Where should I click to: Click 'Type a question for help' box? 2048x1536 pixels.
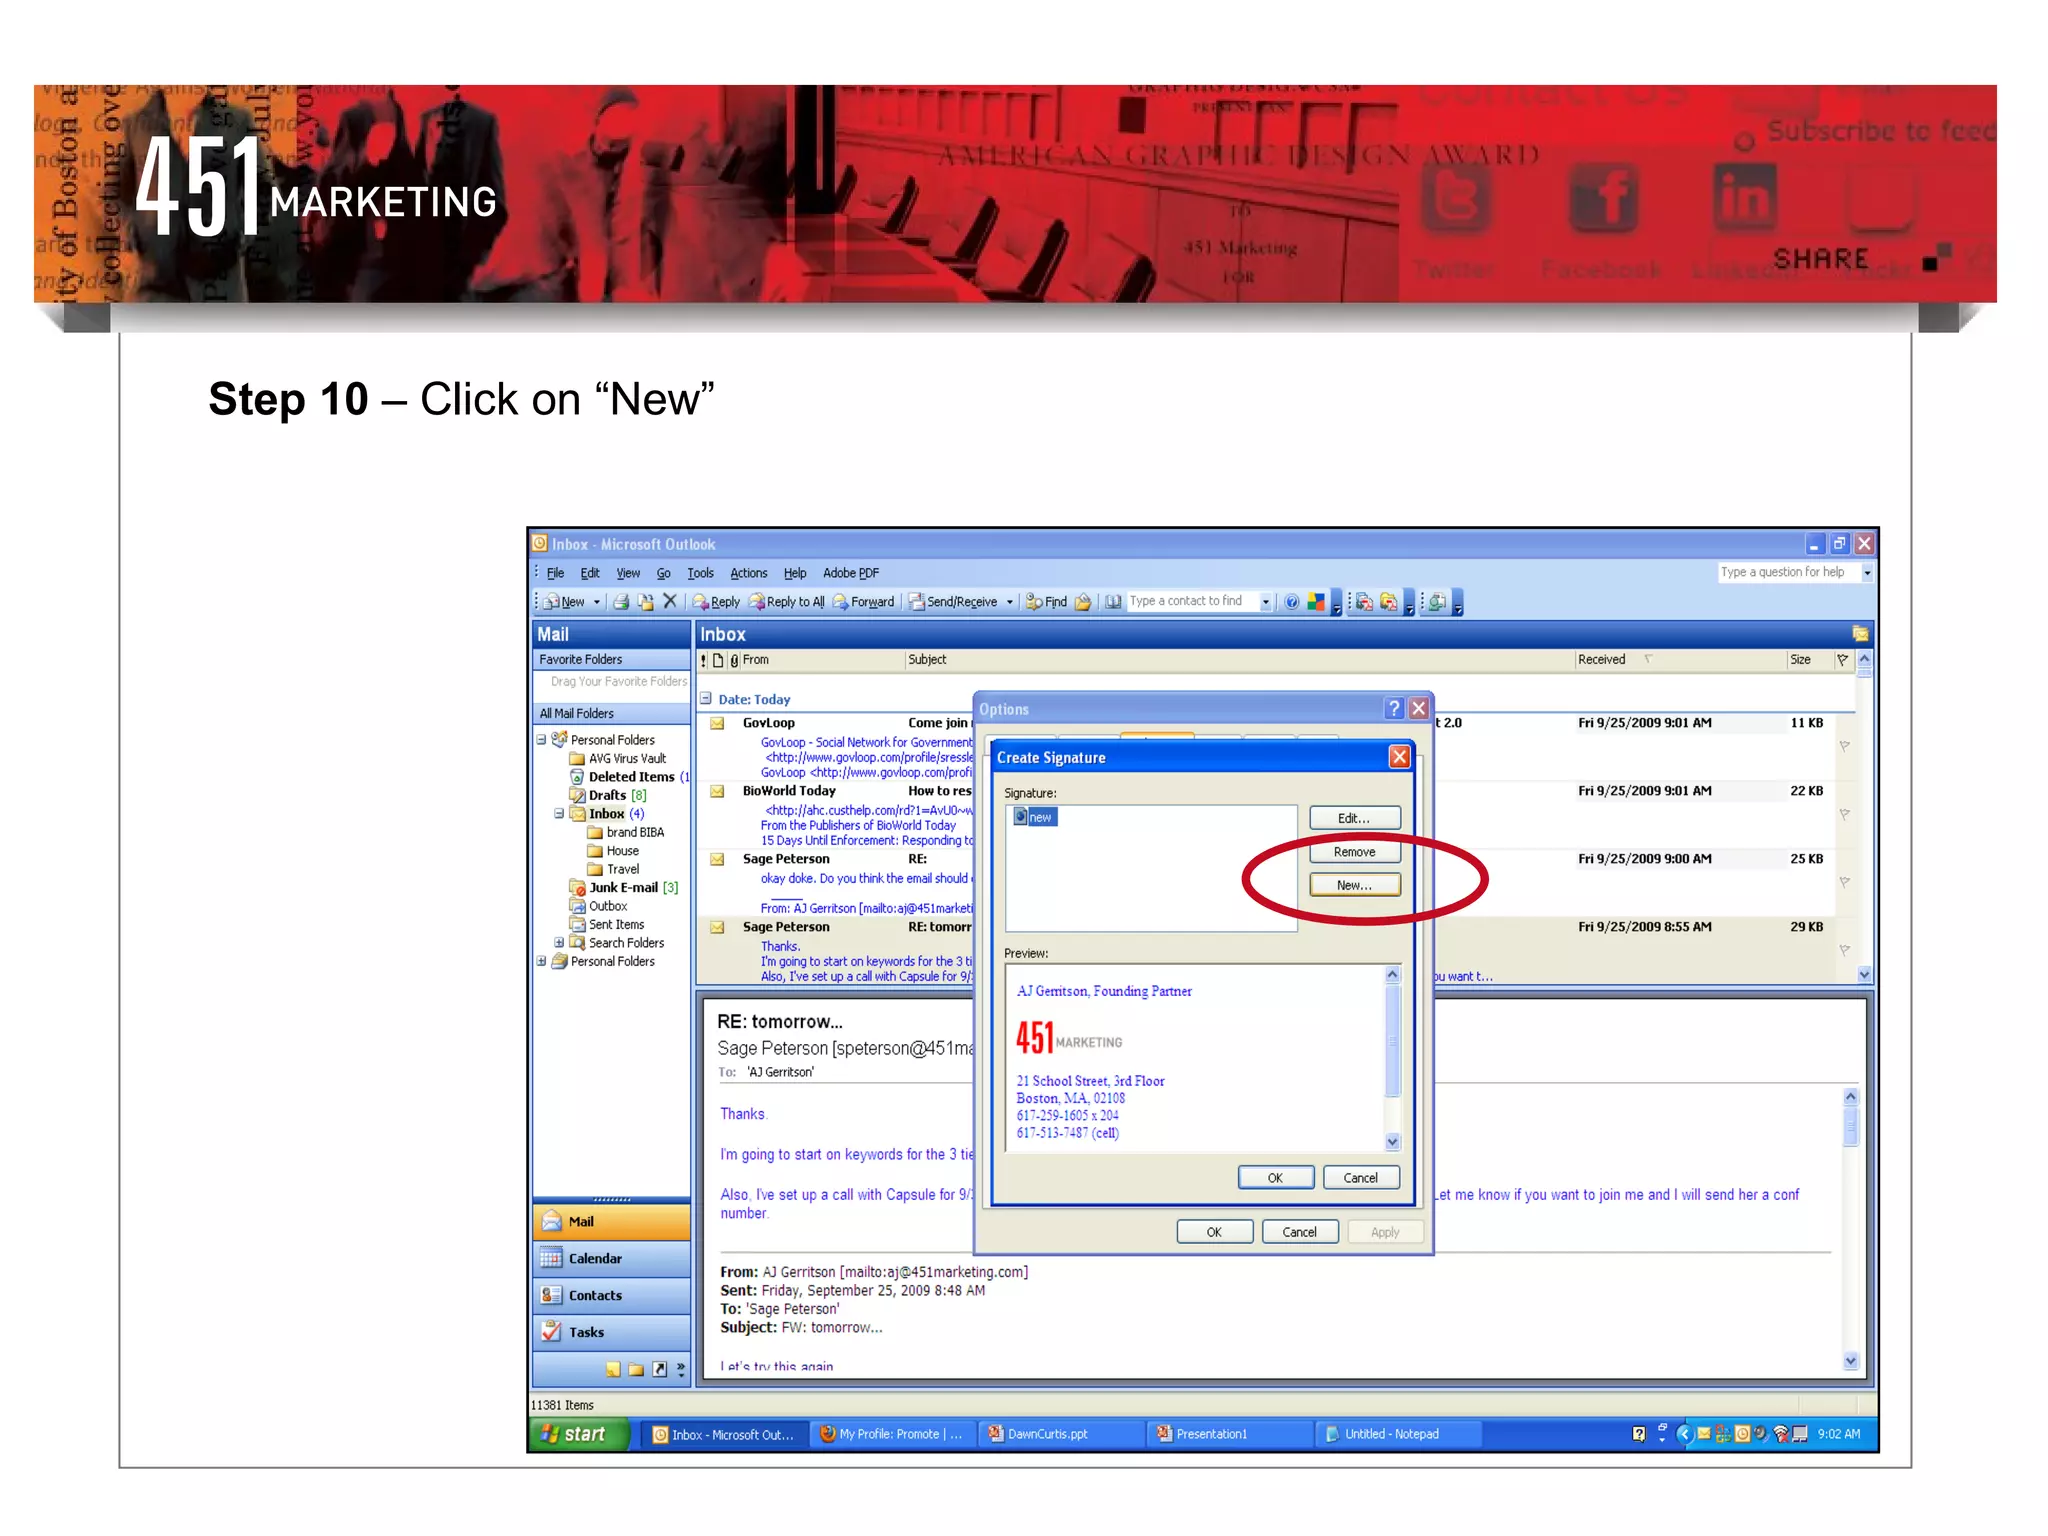1788,572
